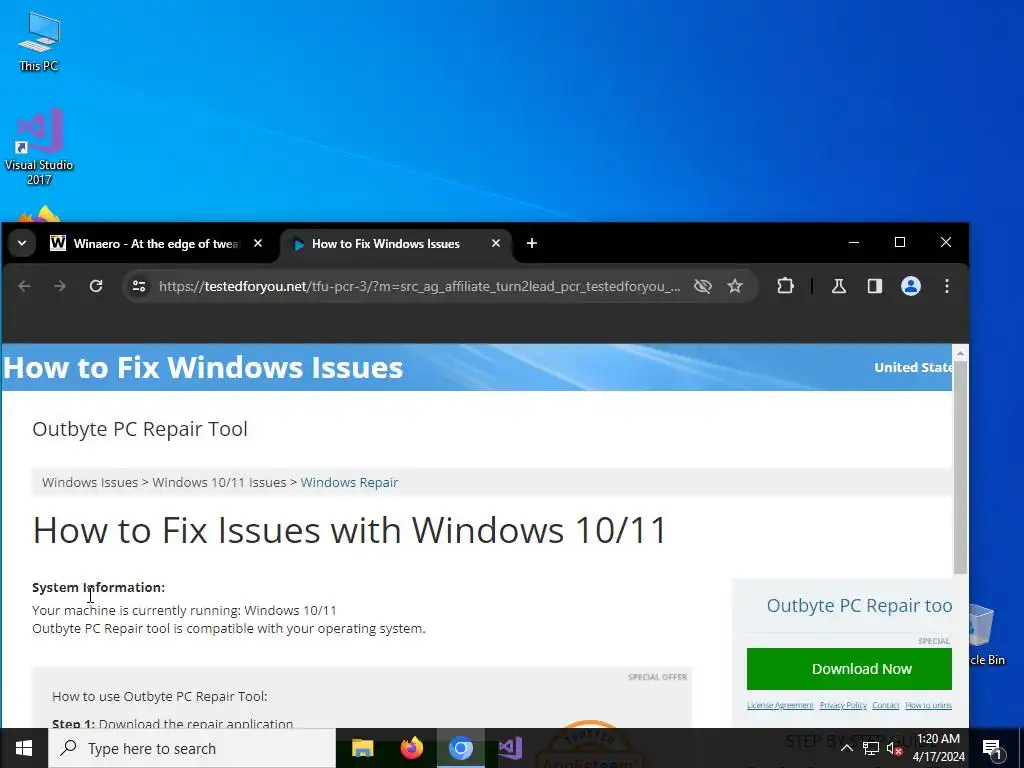Close the How to Fix Windows Issues tab

click(x=496, y=243)
